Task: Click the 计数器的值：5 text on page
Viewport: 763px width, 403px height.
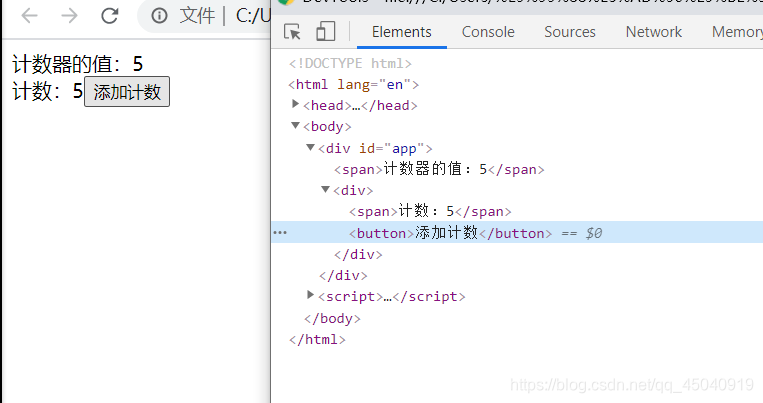Action: pyautogui.click(x=77, y=64)
